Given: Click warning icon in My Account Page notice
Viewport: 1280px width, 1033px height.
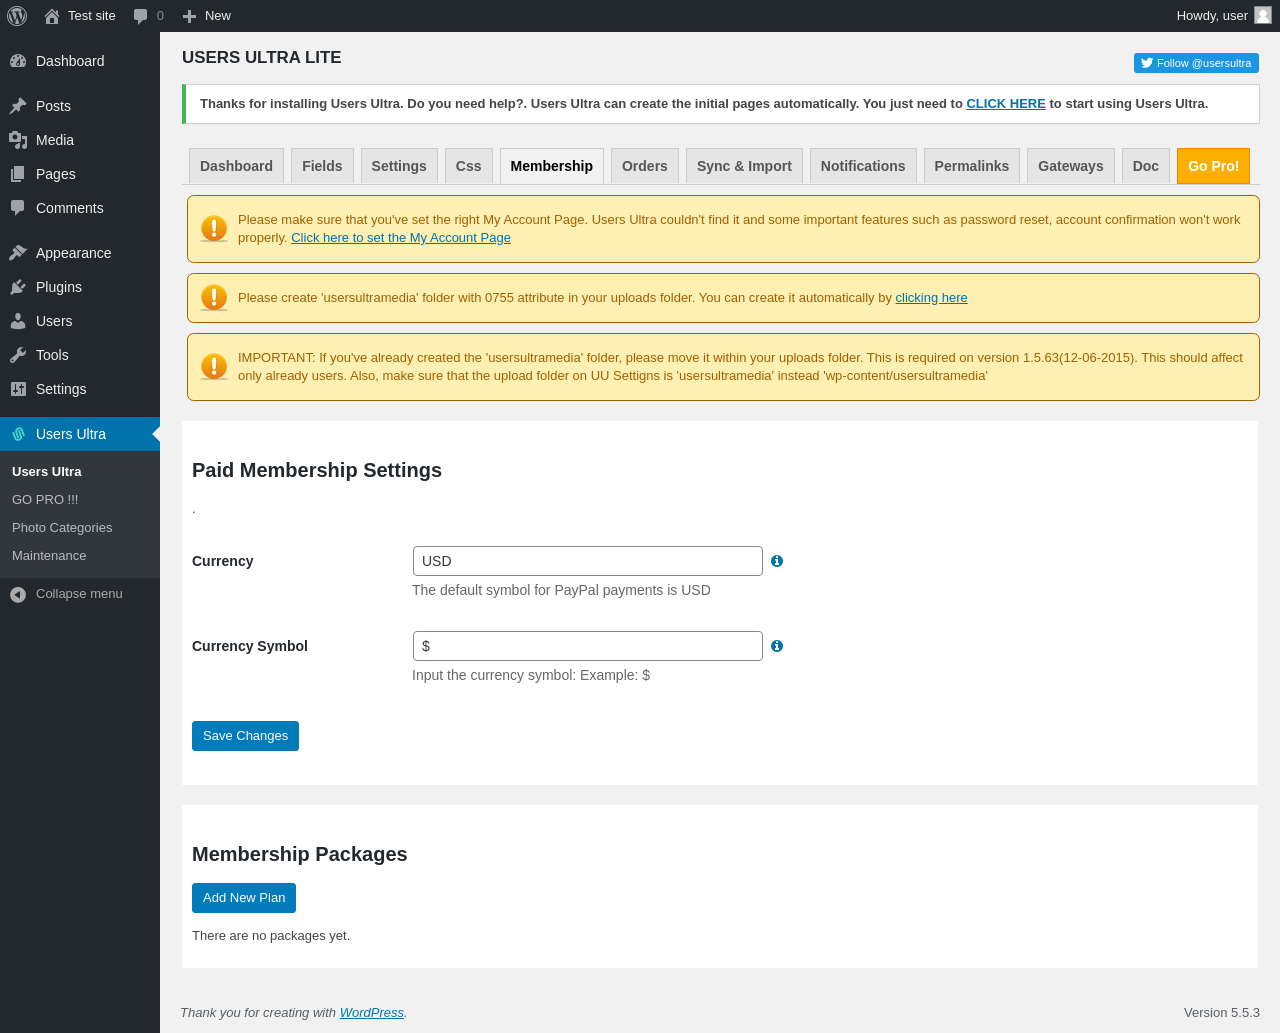Looking at the screenshot, I should coord(214,229).
